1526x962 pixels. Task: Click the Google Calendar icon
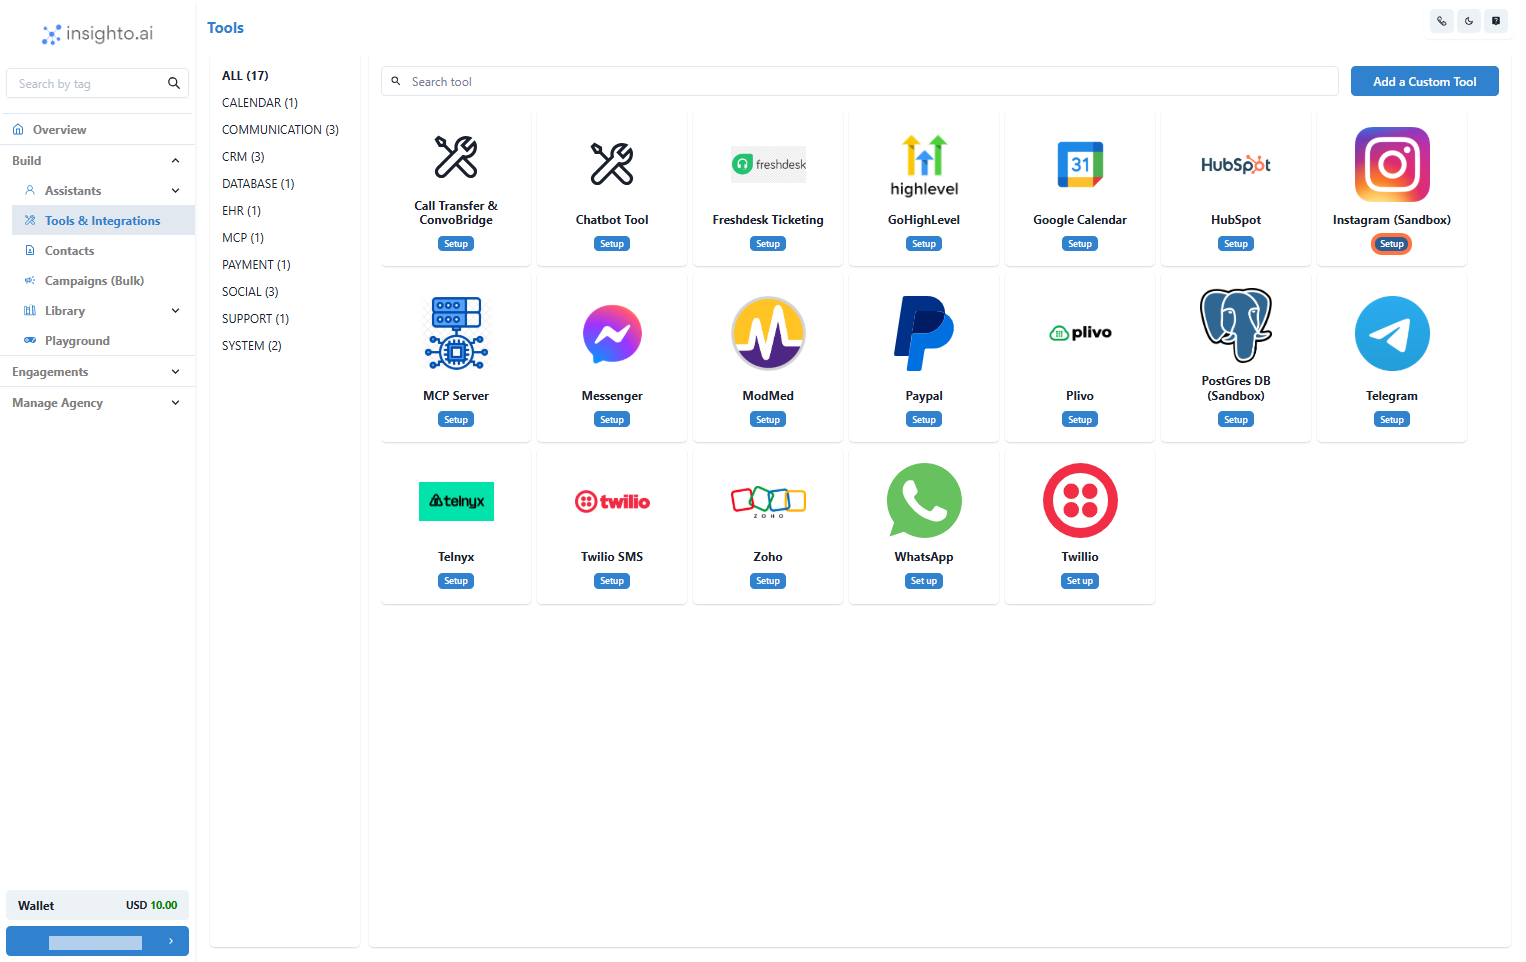1079,164
